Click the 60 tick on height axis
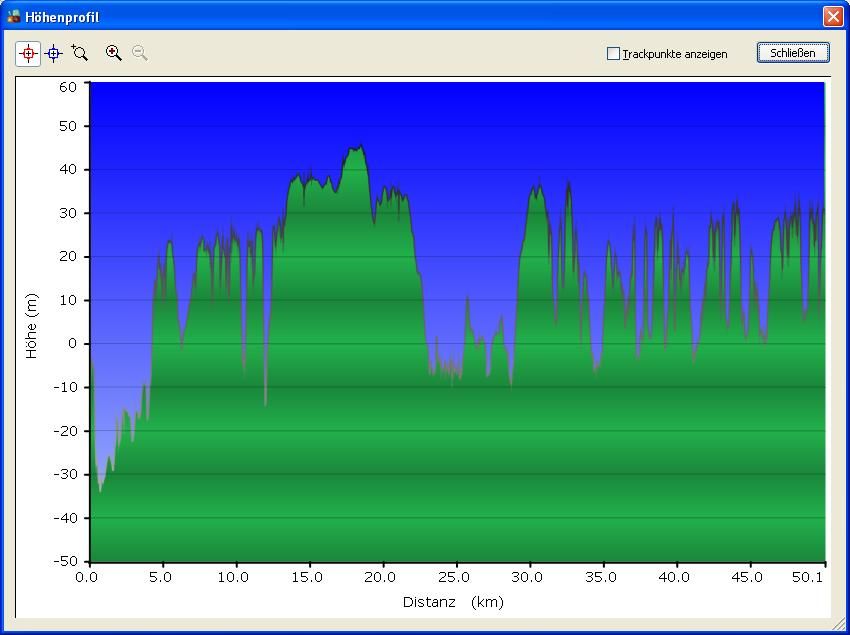The image size is (850, 635). (67, 87)
